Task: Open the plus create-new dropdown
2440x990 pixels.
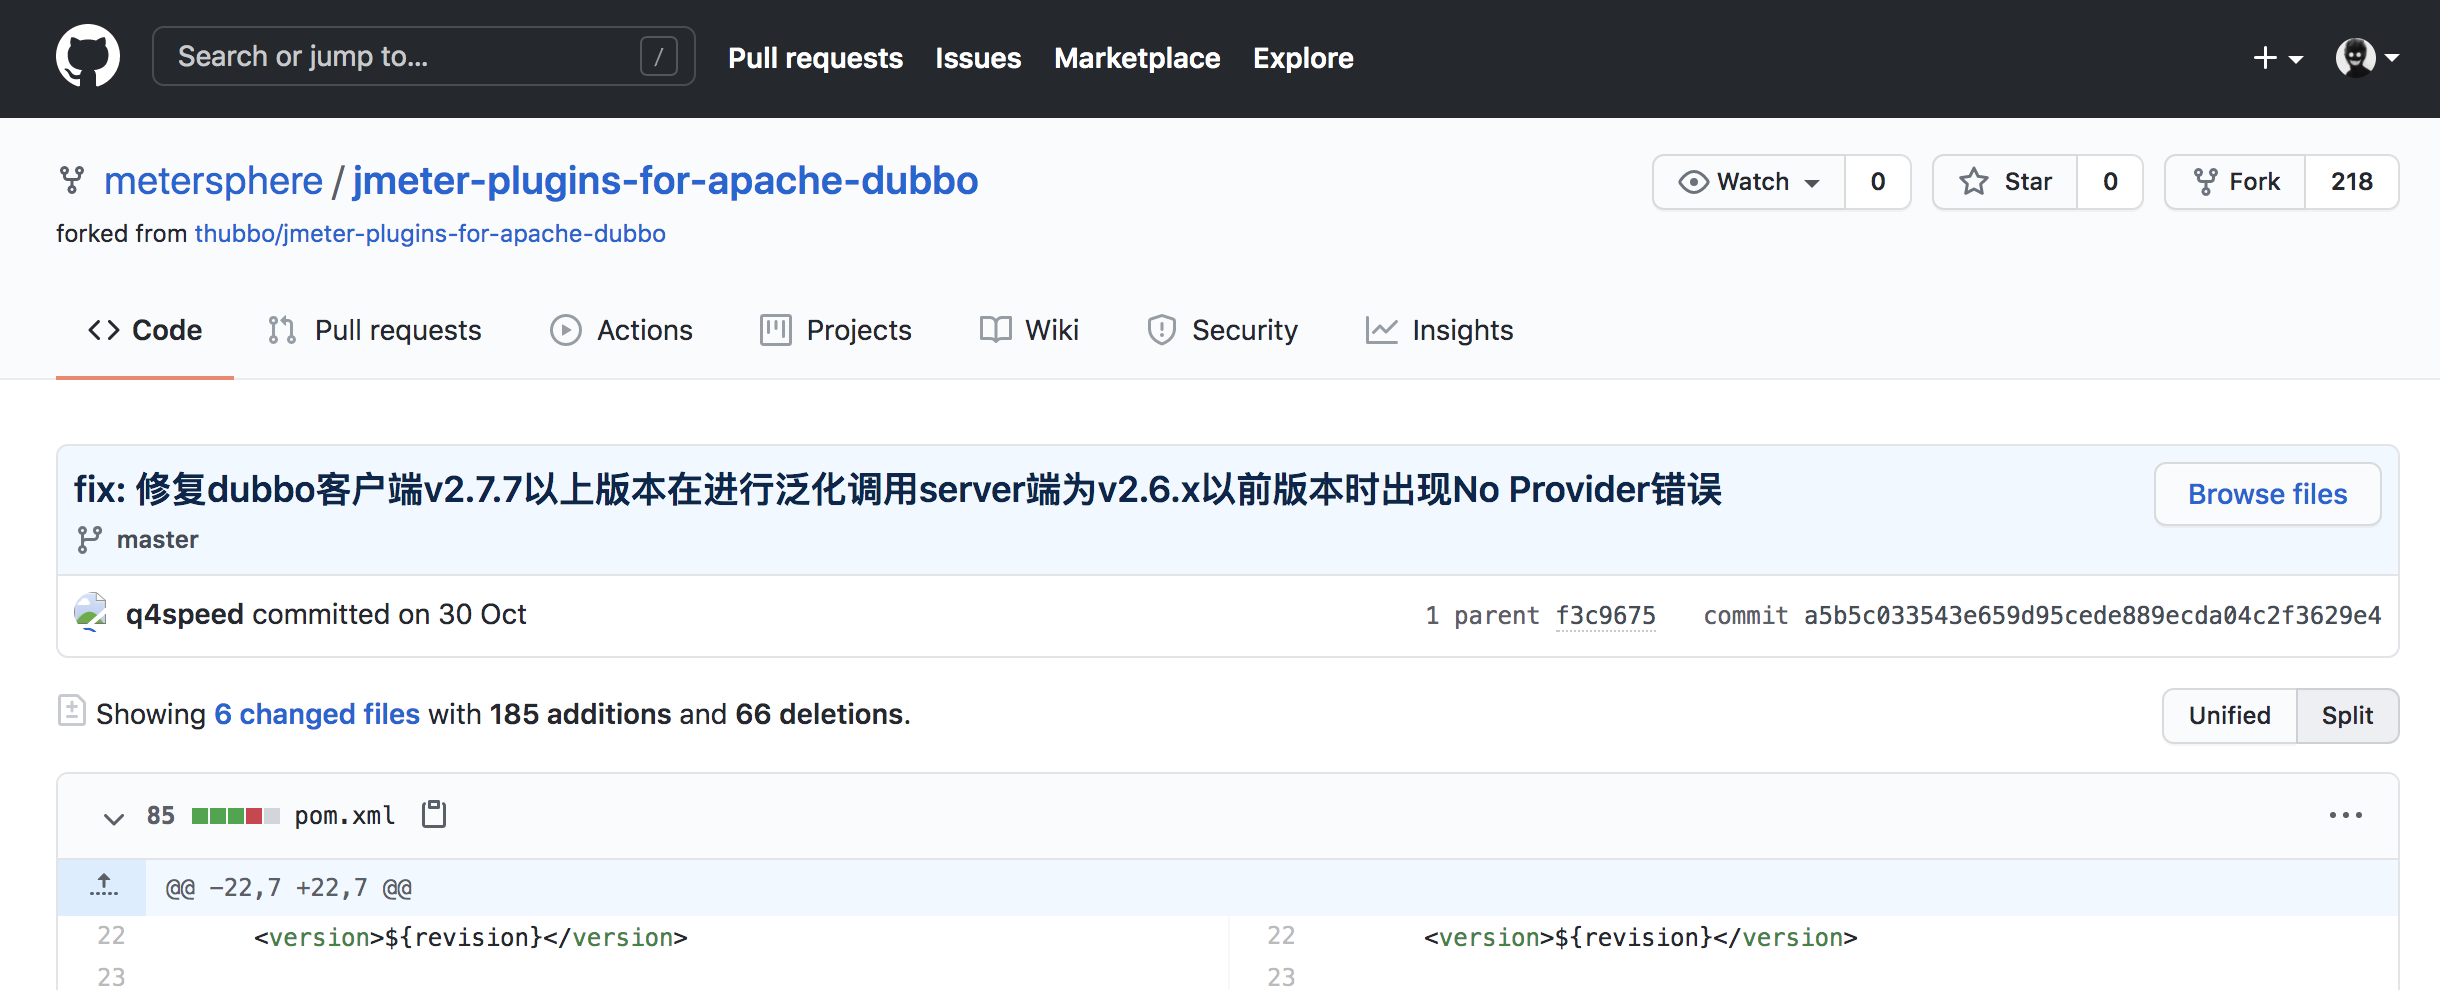Action: point(2278,58)
